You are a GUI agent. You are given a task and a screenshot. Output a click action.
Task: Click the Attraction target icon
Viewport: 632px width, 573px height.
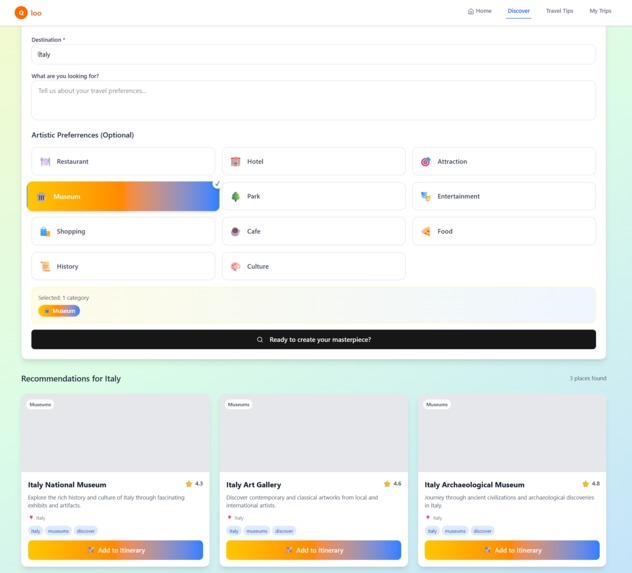(426, 162)
